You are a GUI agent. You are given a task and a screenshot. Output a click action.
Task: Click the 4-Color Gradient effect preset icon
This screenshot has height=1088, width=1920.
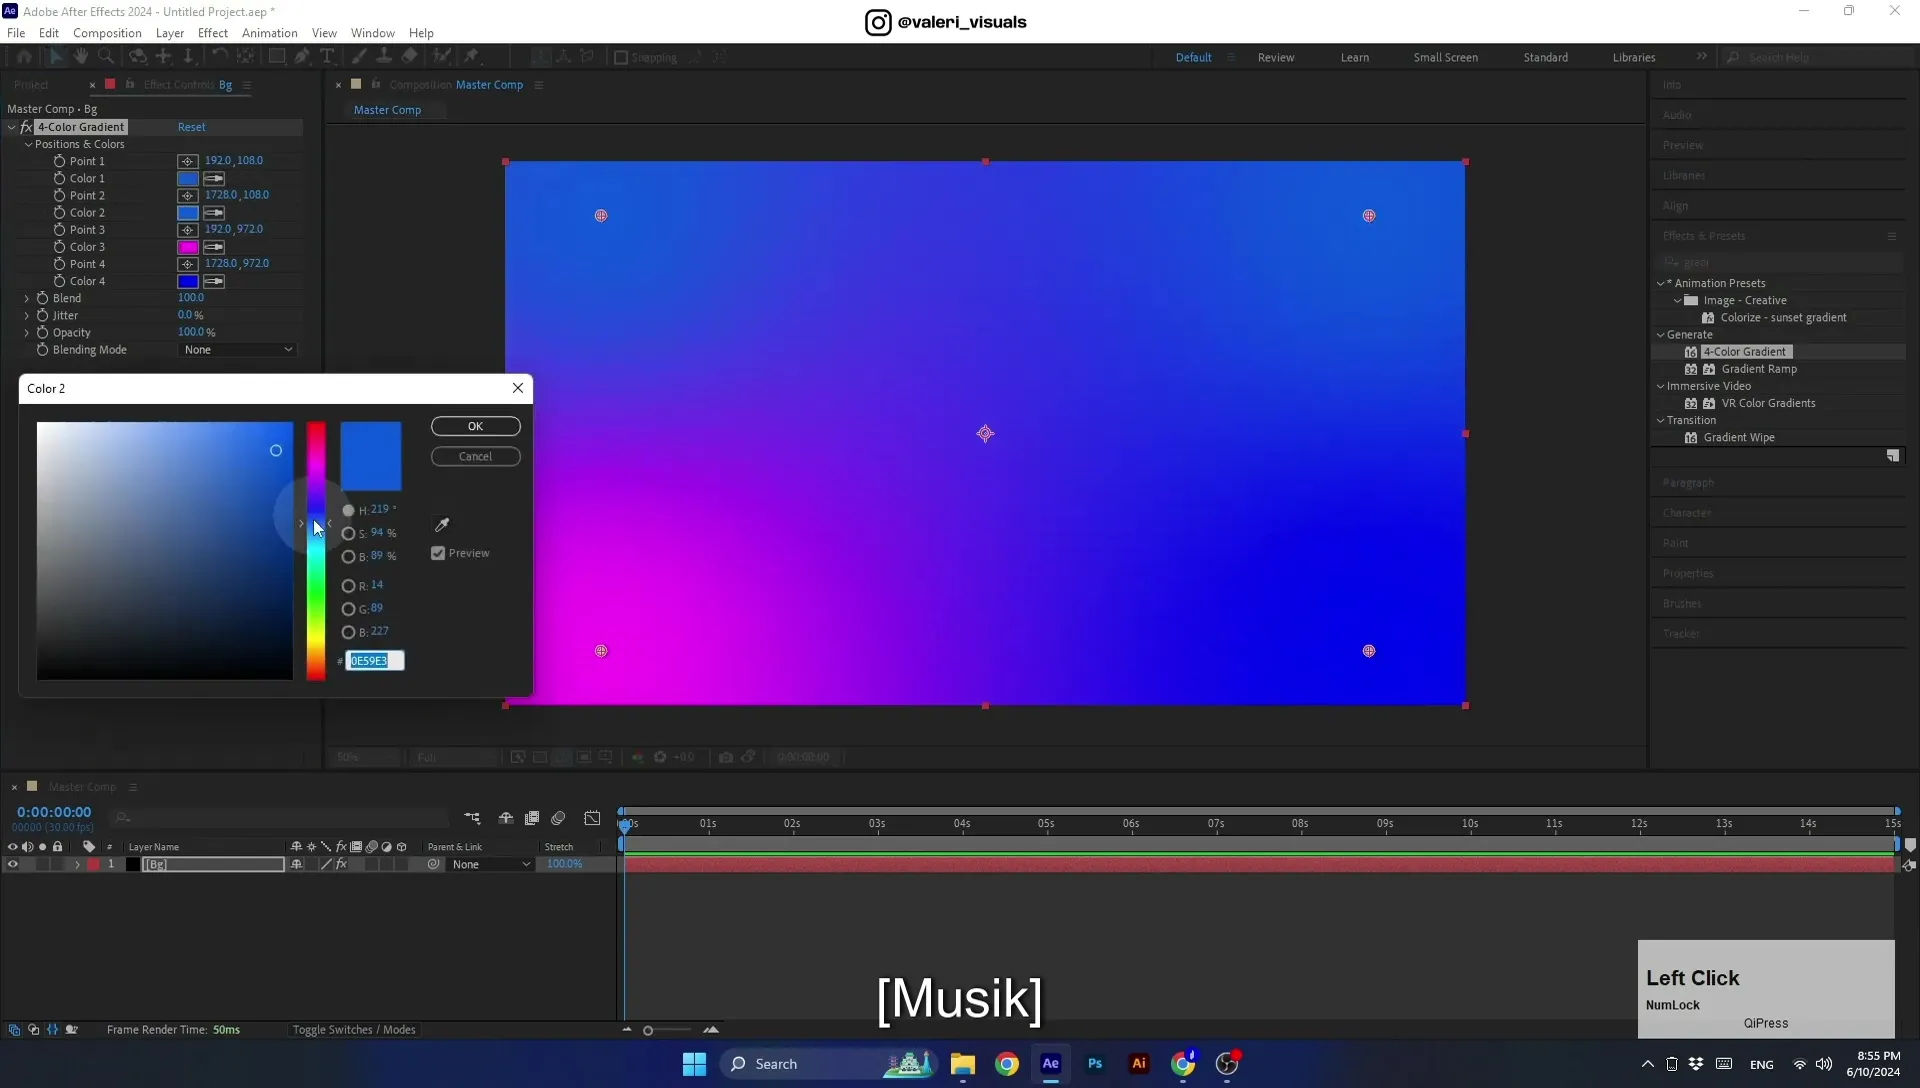point(1691,352)
